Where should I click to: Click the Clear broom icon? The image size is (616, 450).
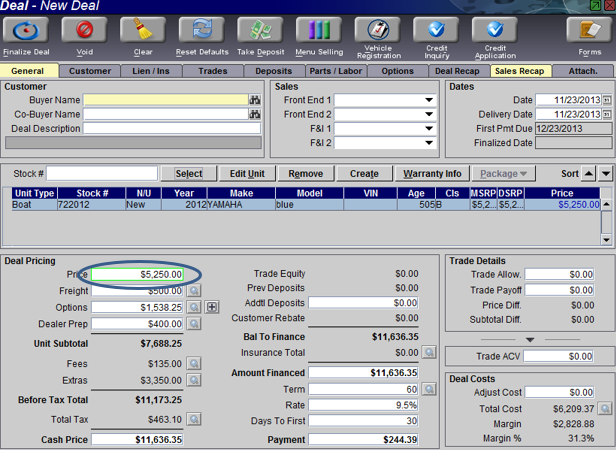[143, 30]
